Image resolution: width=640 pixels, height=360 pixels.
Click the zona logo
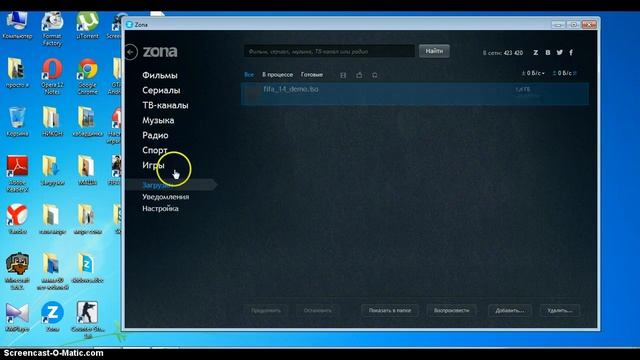(160, 52)
